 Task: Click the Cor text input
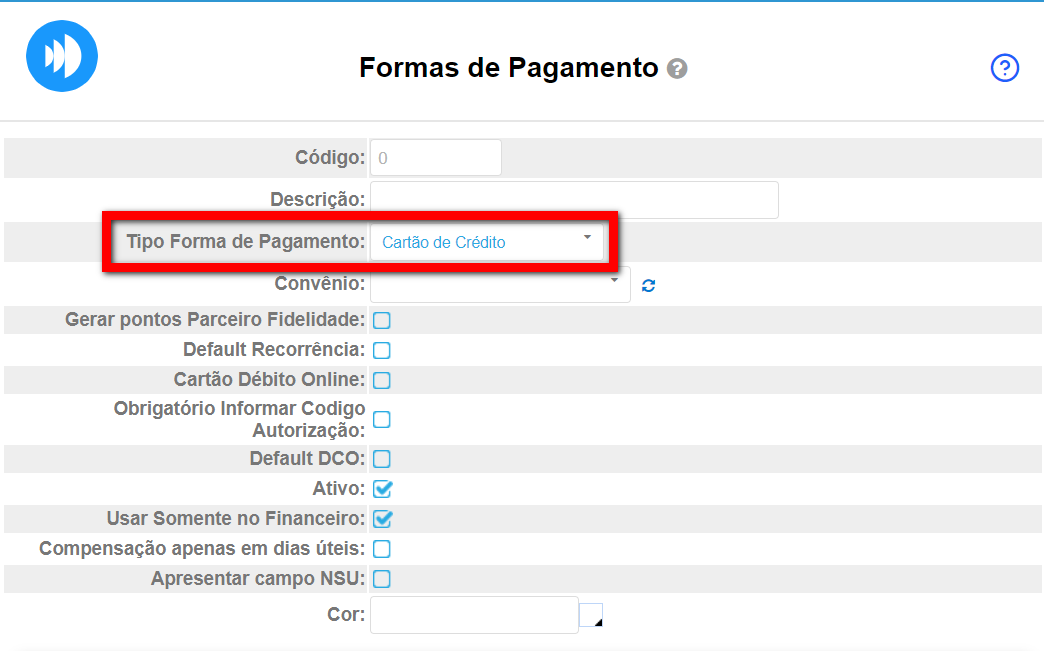tap(474, 615)
